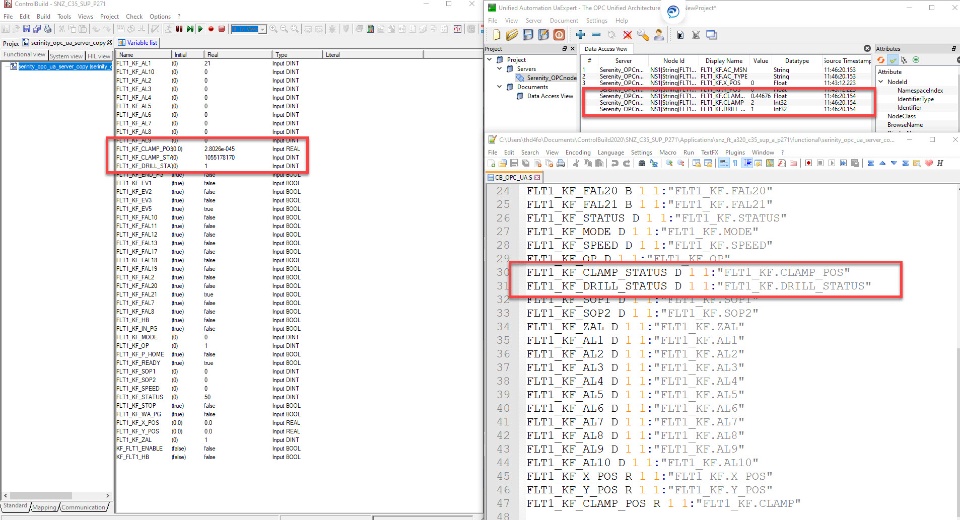
Task: Click the Pause simulation icon in ControlBuild
Action: 179,29
